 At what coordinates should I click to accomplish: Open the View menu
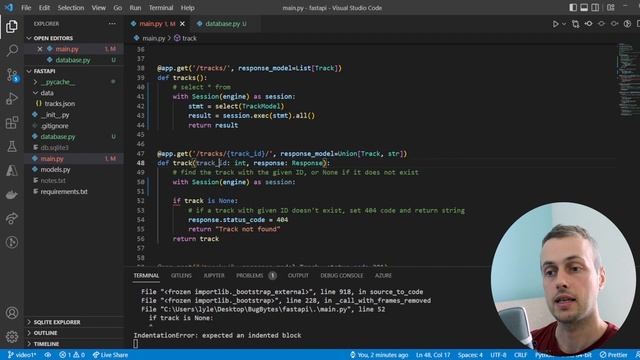pyautogui.click(x=98, y=8)
